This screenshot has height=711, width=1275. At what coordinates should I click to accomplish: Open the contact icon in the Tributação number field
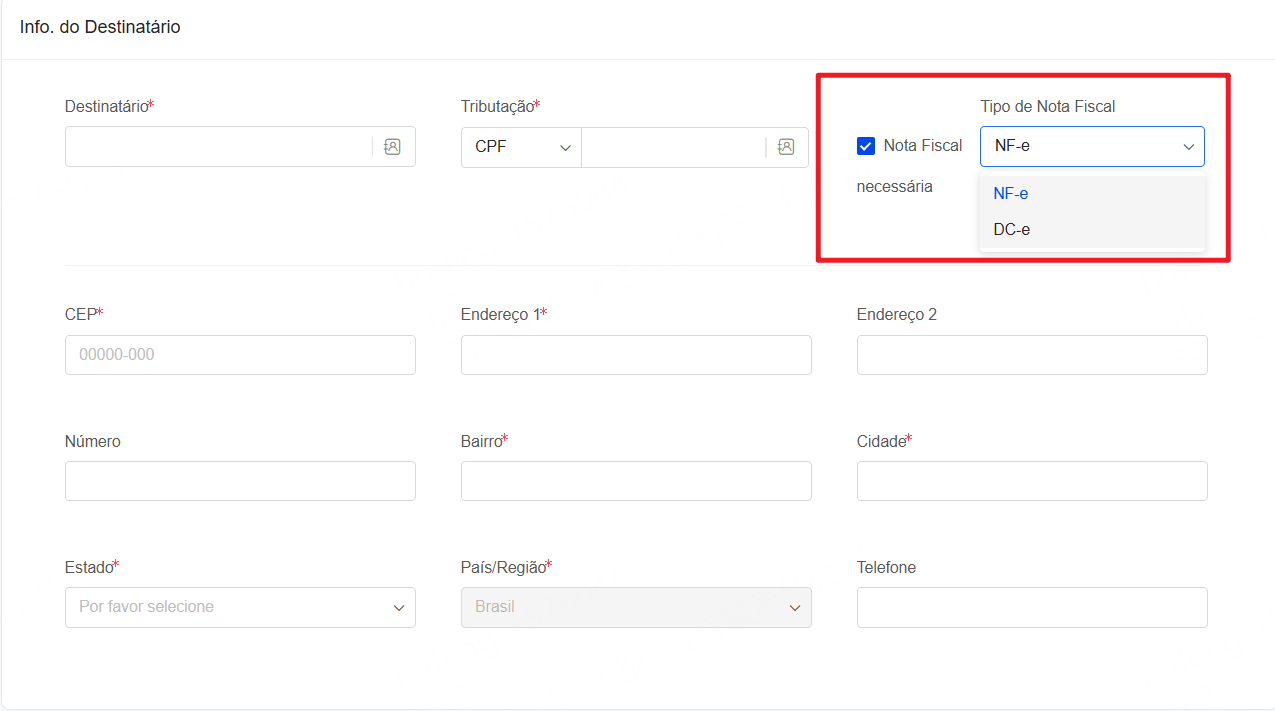tap(786, 147)
